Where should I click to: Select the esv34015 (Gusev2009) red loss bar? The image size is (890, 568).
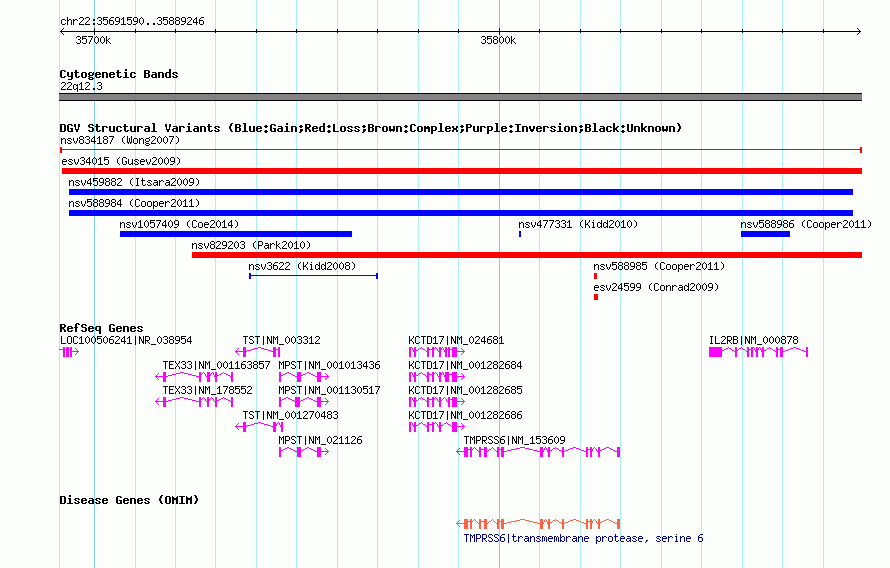461,171
